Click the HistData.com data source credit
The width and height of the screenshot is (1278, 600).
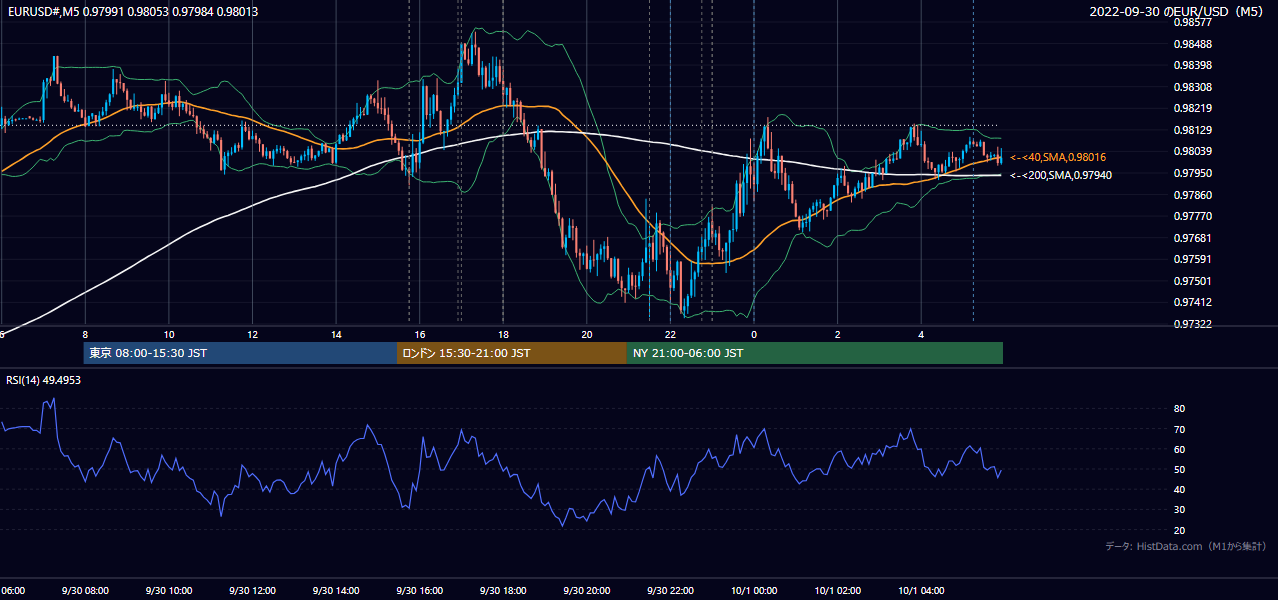tap(1186, 546)
